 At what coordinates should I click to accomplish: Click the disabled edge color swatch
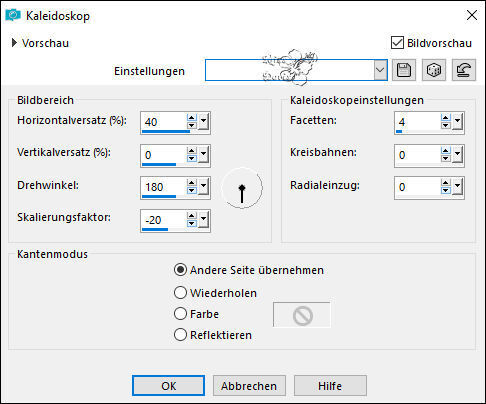pos(302,315)
